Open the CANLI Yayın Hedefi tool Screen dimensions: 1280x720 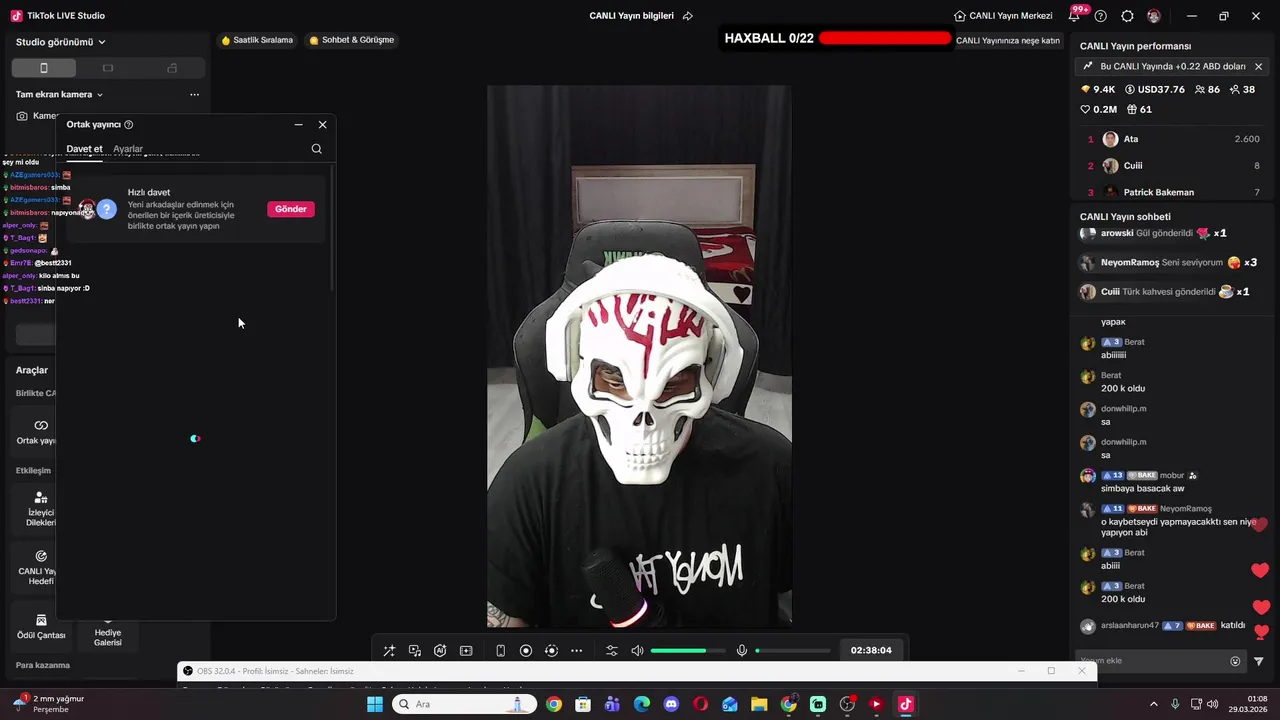(x=41, y=567)
